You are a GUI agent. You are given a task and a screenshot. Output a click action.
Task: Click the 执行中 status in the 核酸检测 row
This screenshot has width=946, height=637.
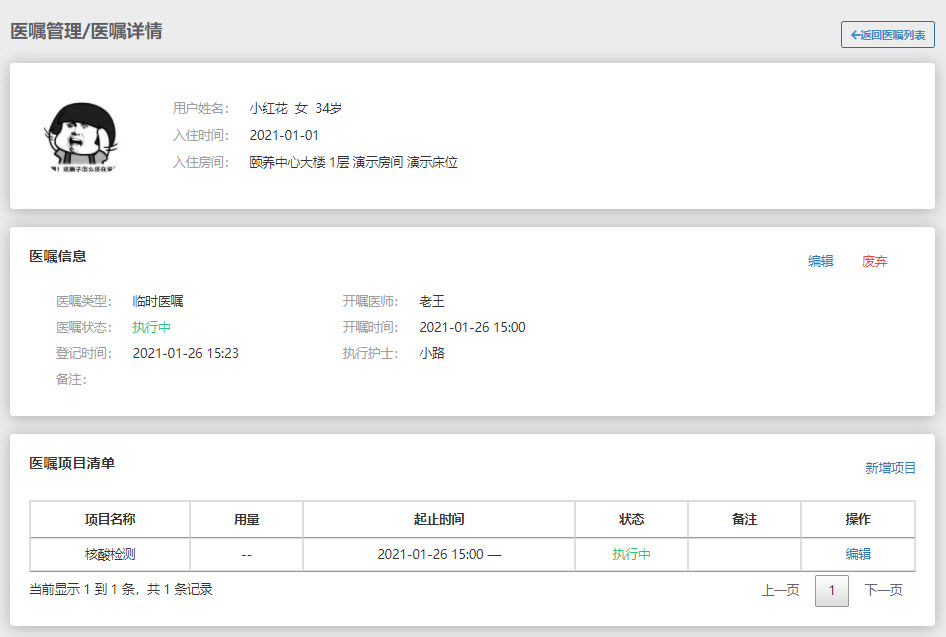[x=632, y=554]
